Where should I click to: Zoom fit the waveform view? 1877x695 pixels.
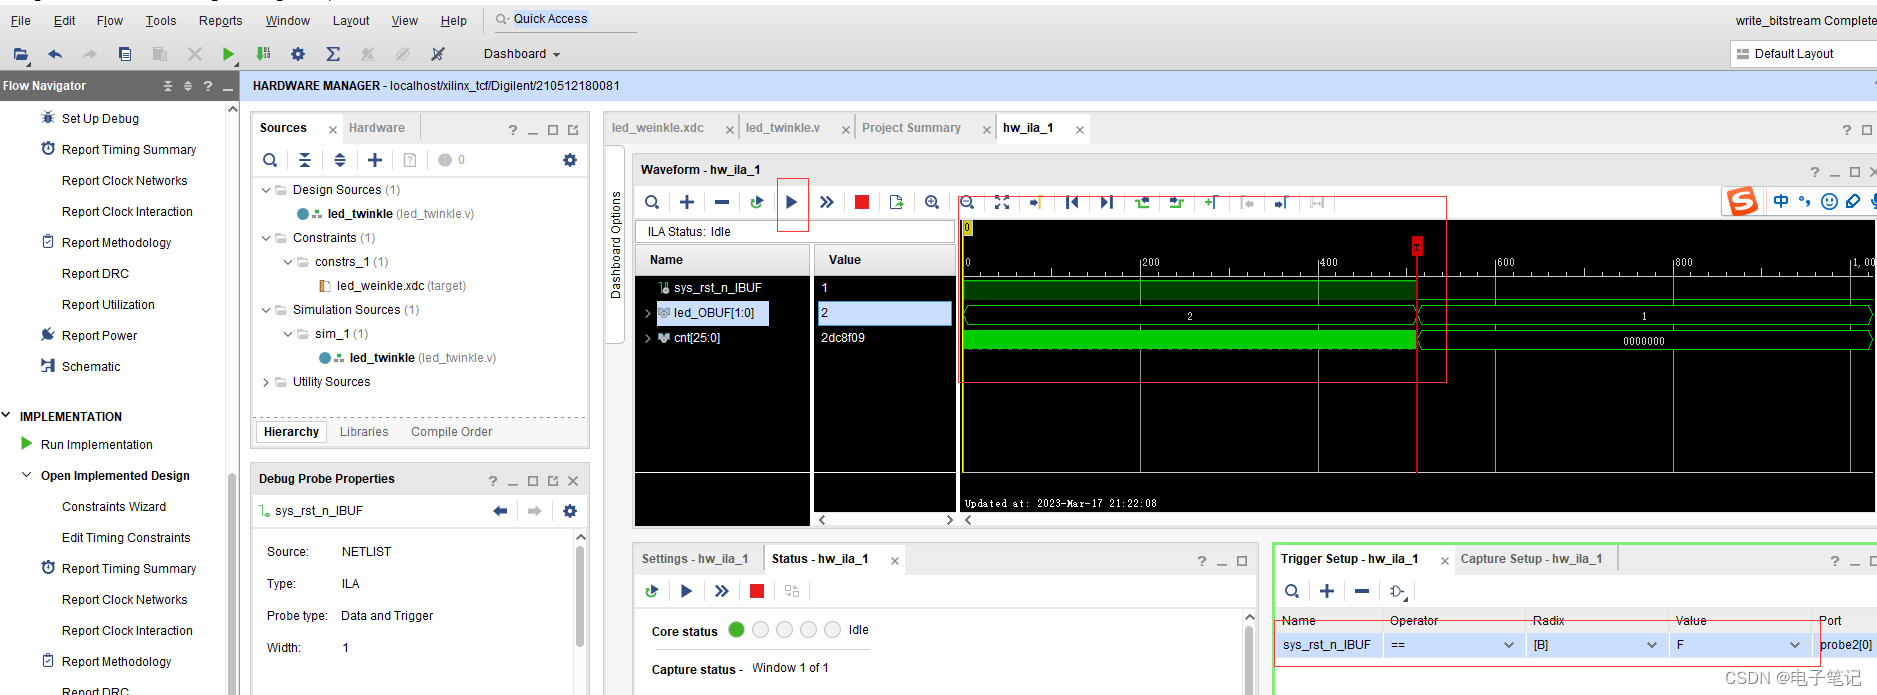pos(1002,202)
